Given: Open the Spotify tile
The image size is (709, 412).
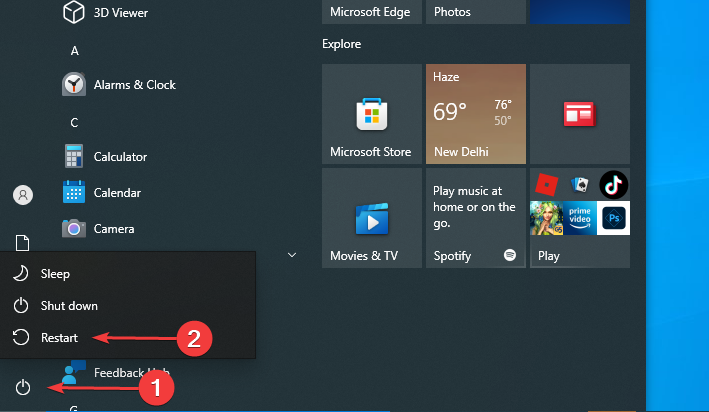Looking at the screenshot, I should [476, 218].
